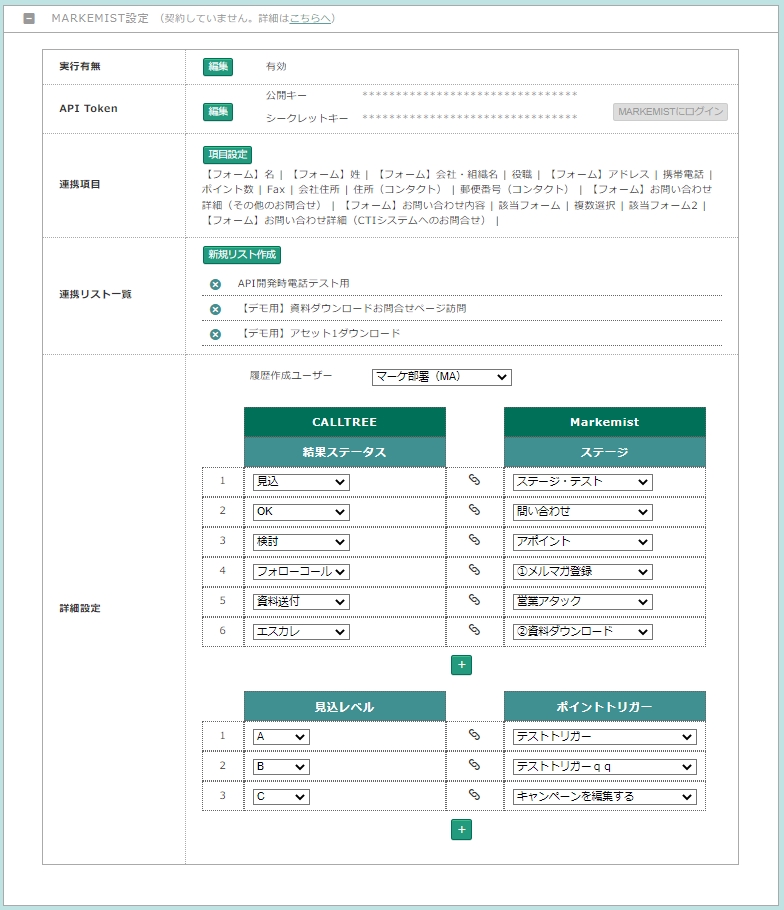
Task: Open the 問い合わせ stage dropdown
Action: tap(583, 512)
